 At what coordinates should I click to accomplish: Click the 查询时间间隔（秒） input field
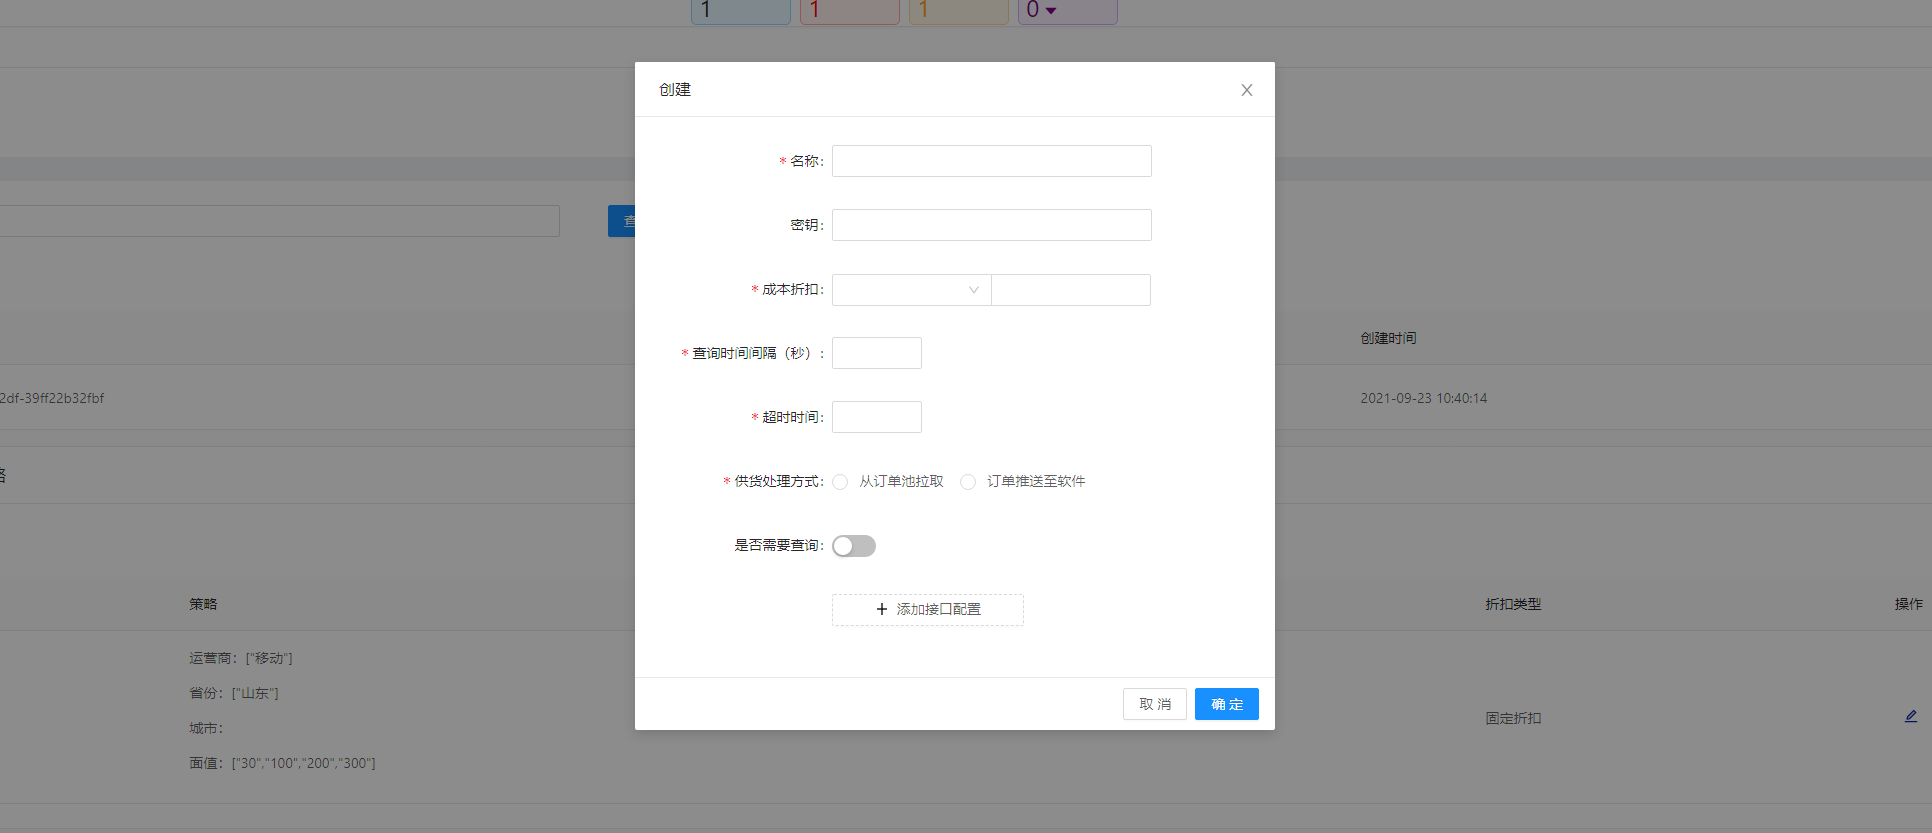877,353
